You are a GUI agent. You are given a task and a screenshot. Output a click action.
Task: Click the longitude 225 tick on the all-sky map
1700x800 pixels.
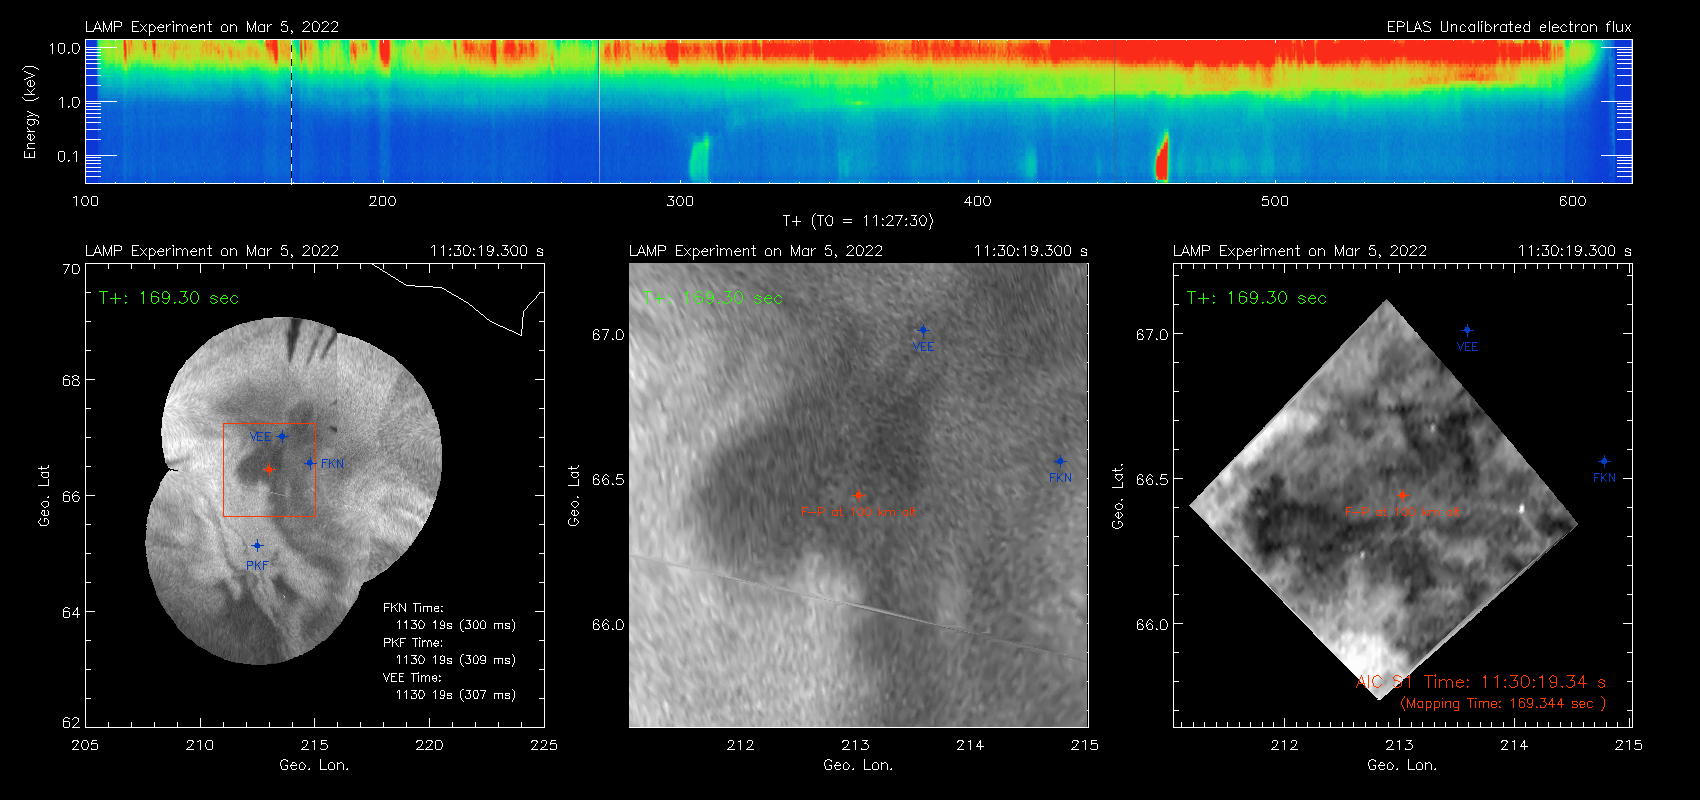[x=544, y=745]
